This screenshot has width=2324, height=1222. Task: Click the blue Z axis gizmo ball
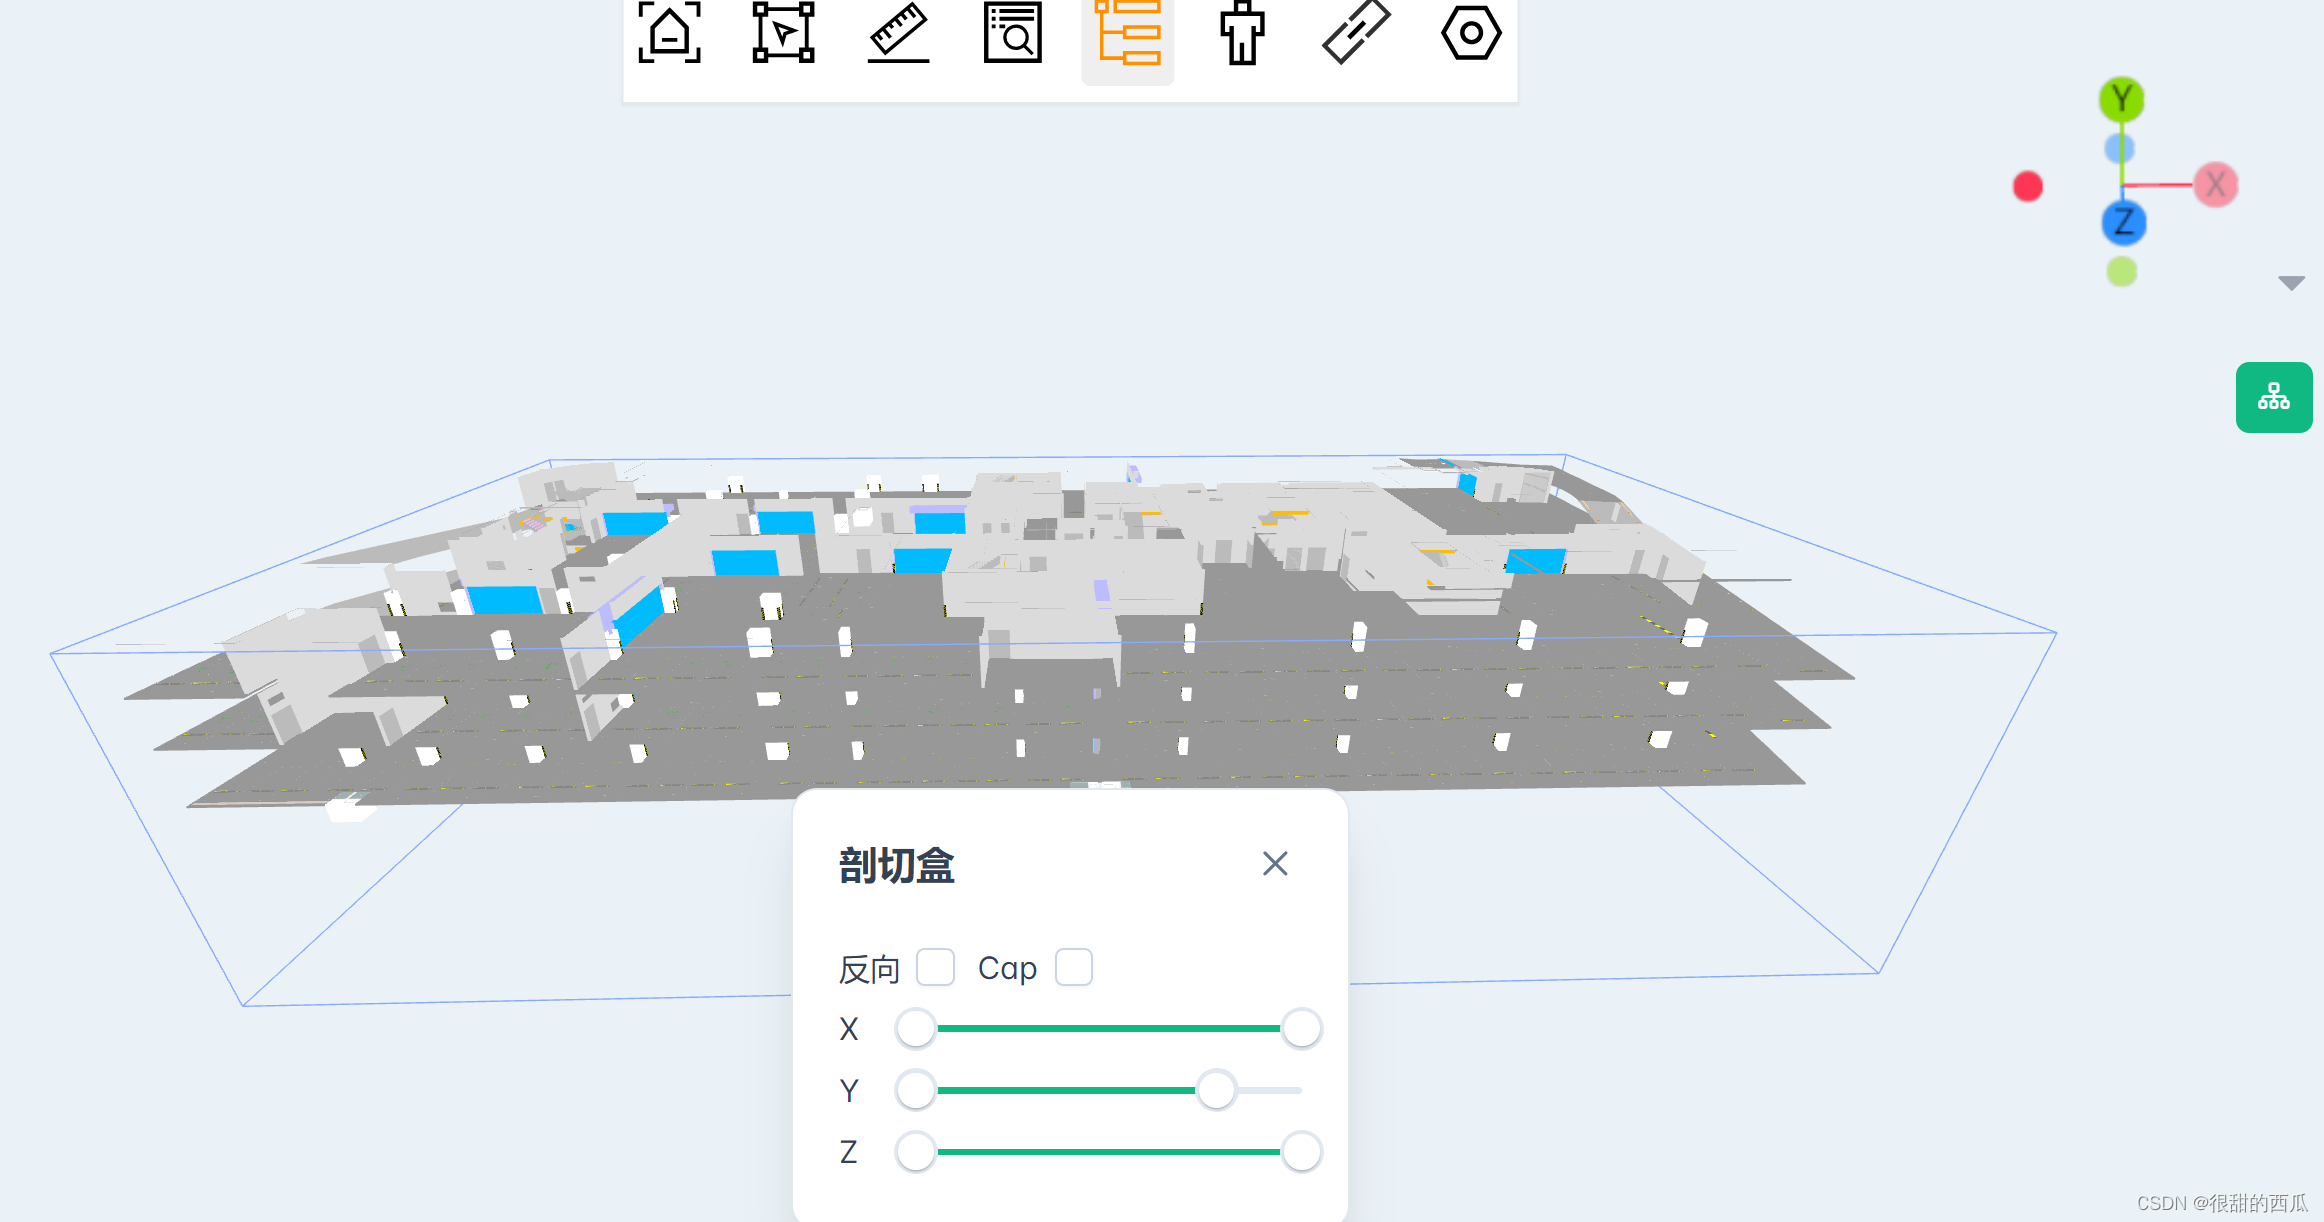coord(2123,222)
